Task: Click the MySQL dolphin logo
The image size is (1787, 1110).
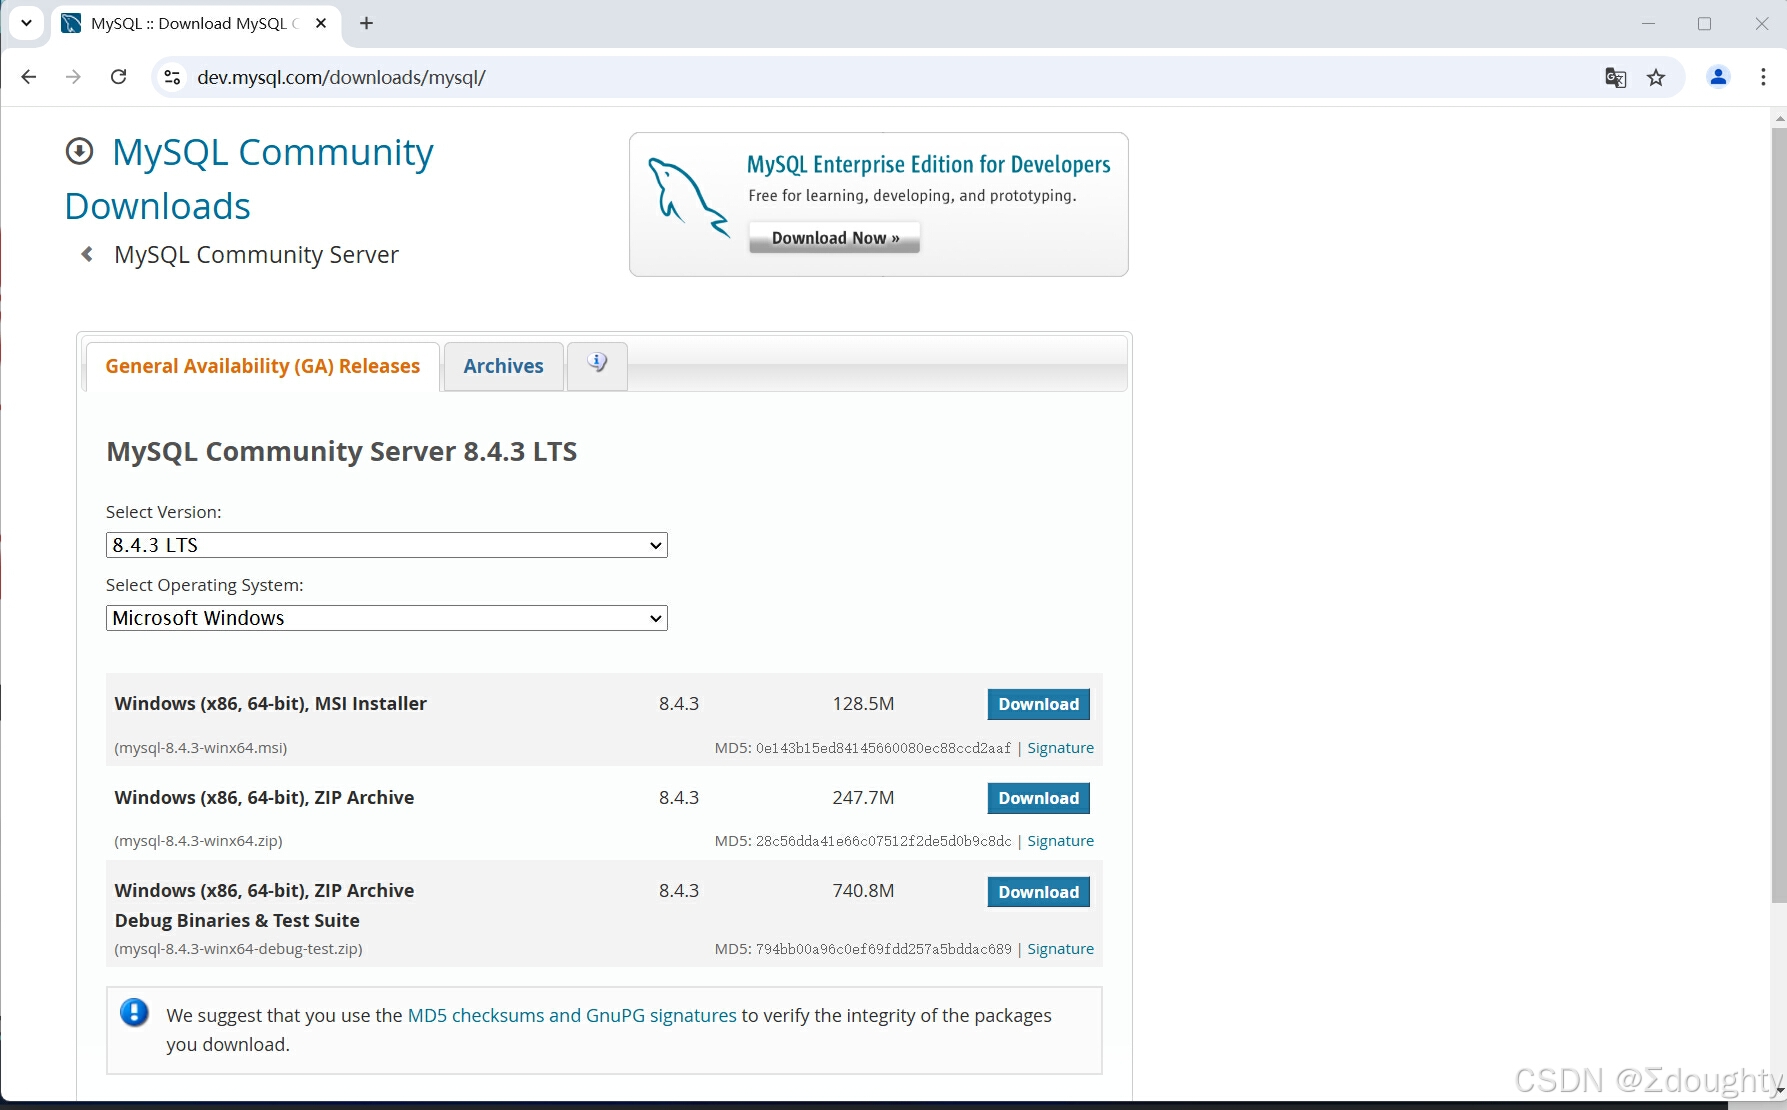Action: point(688,196)
